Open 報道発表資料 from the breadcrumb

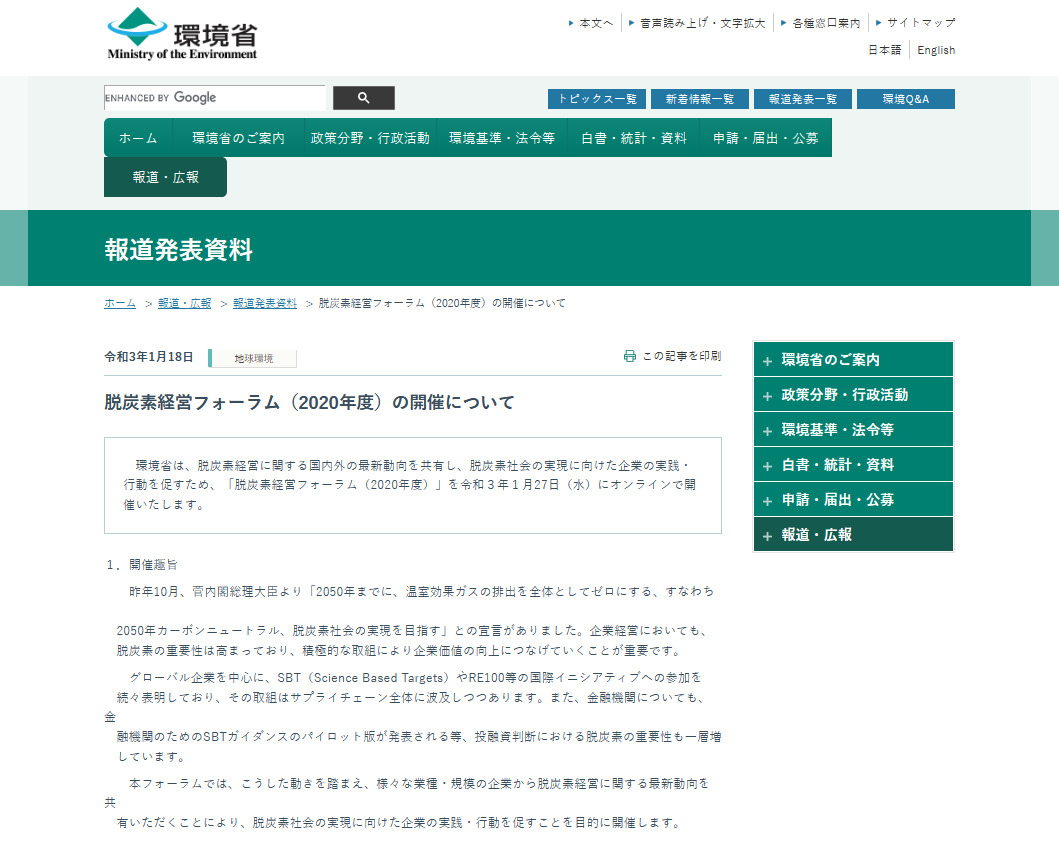click(263, 302)
